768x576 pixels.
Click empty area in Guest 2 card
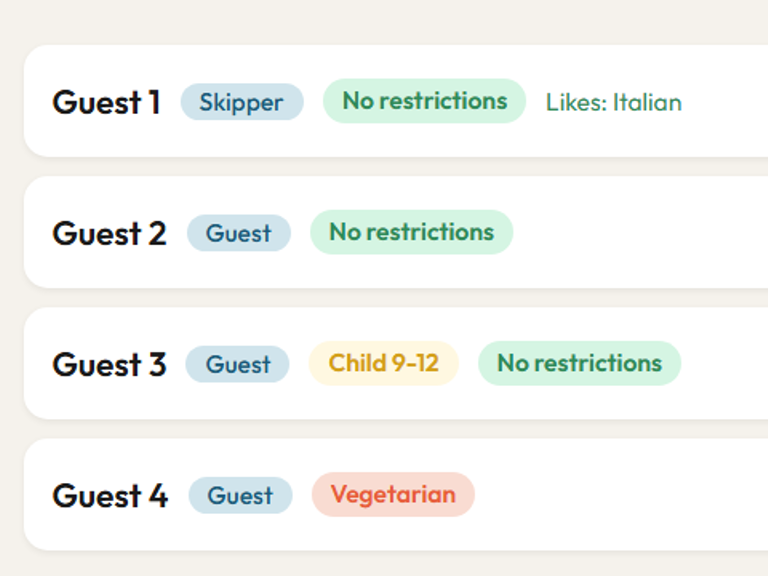click(x=640, y=233)
